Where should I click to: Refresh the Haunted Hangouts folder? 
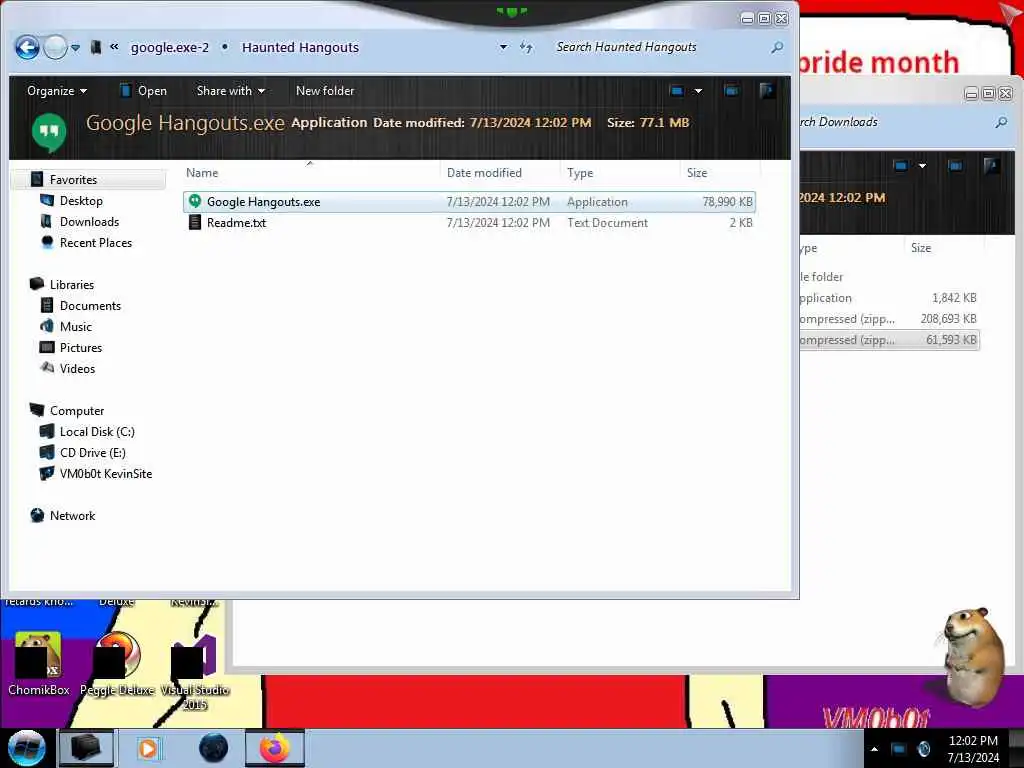pos(526,47)
